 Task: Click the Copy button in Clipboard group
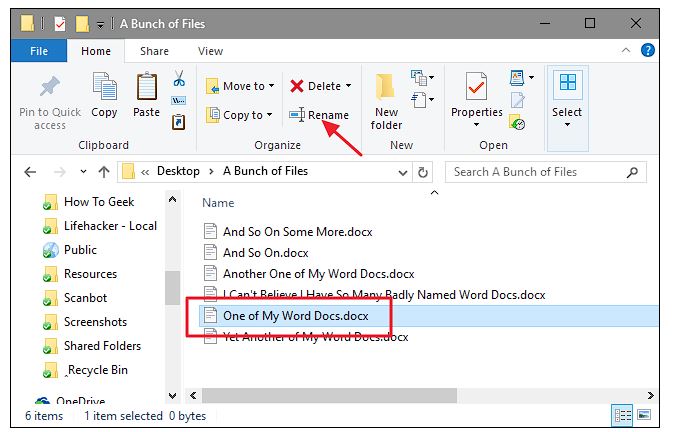[104, 95]
